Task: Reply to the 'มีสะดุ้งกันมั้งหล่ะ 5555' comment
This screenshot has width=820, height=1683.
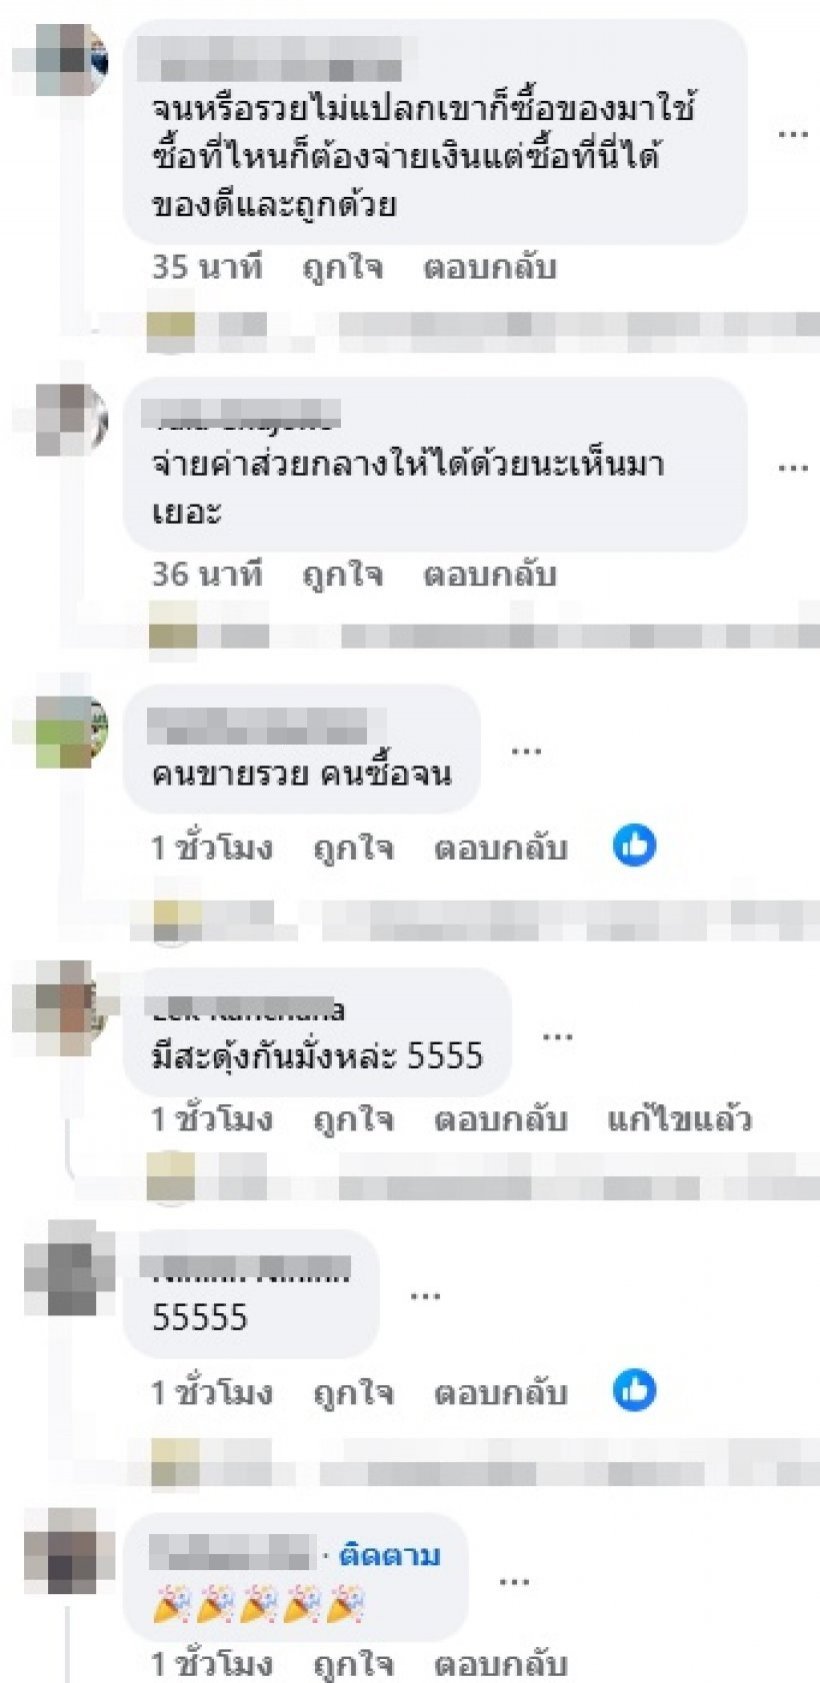Action: [500, 1120]
